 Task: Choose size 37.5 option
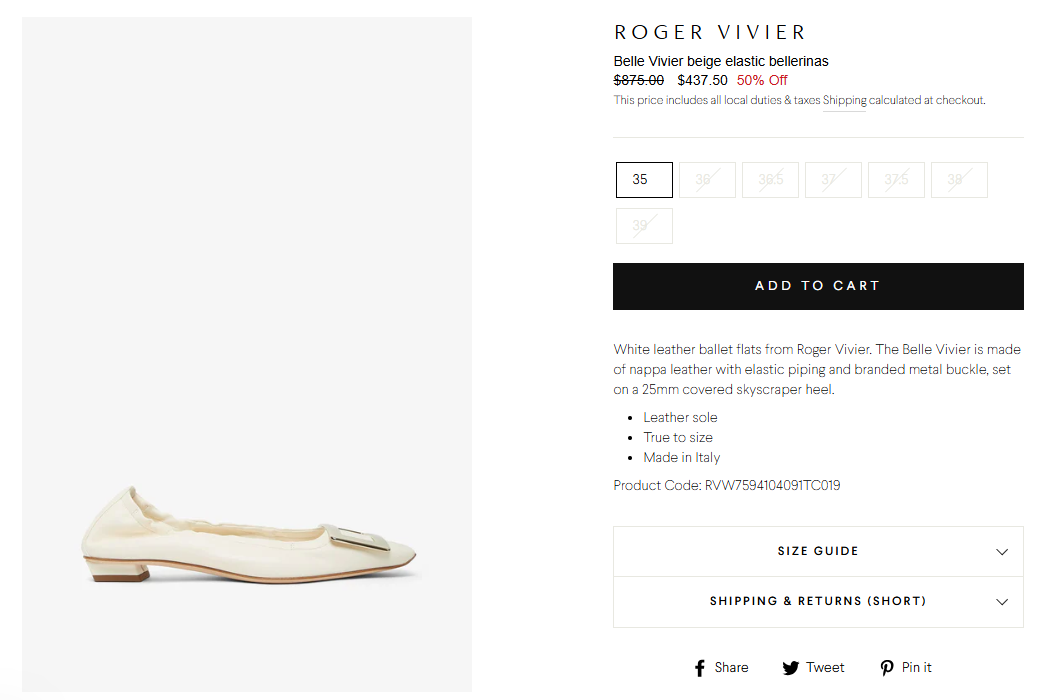896,180
